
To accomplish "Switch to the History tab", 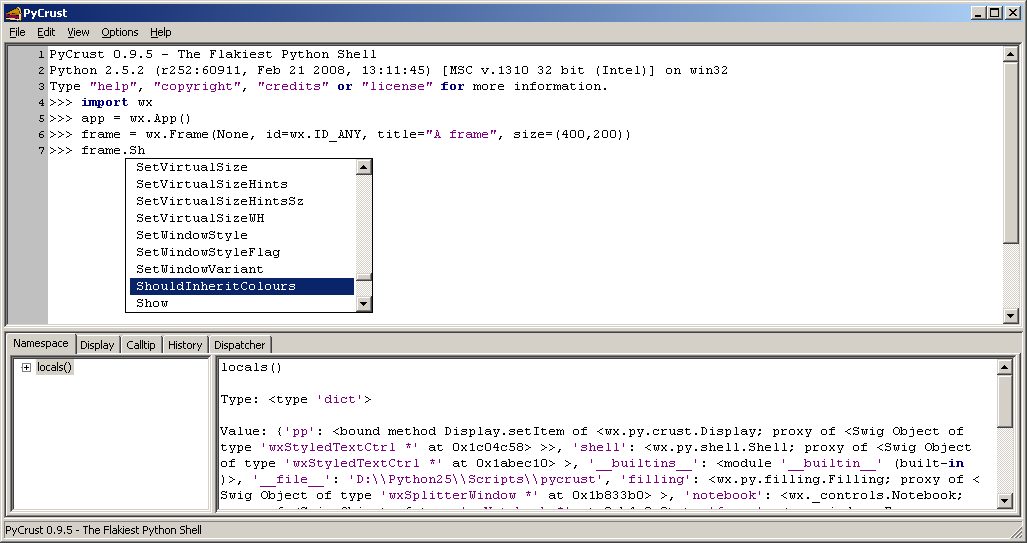I will pos(185,345).
